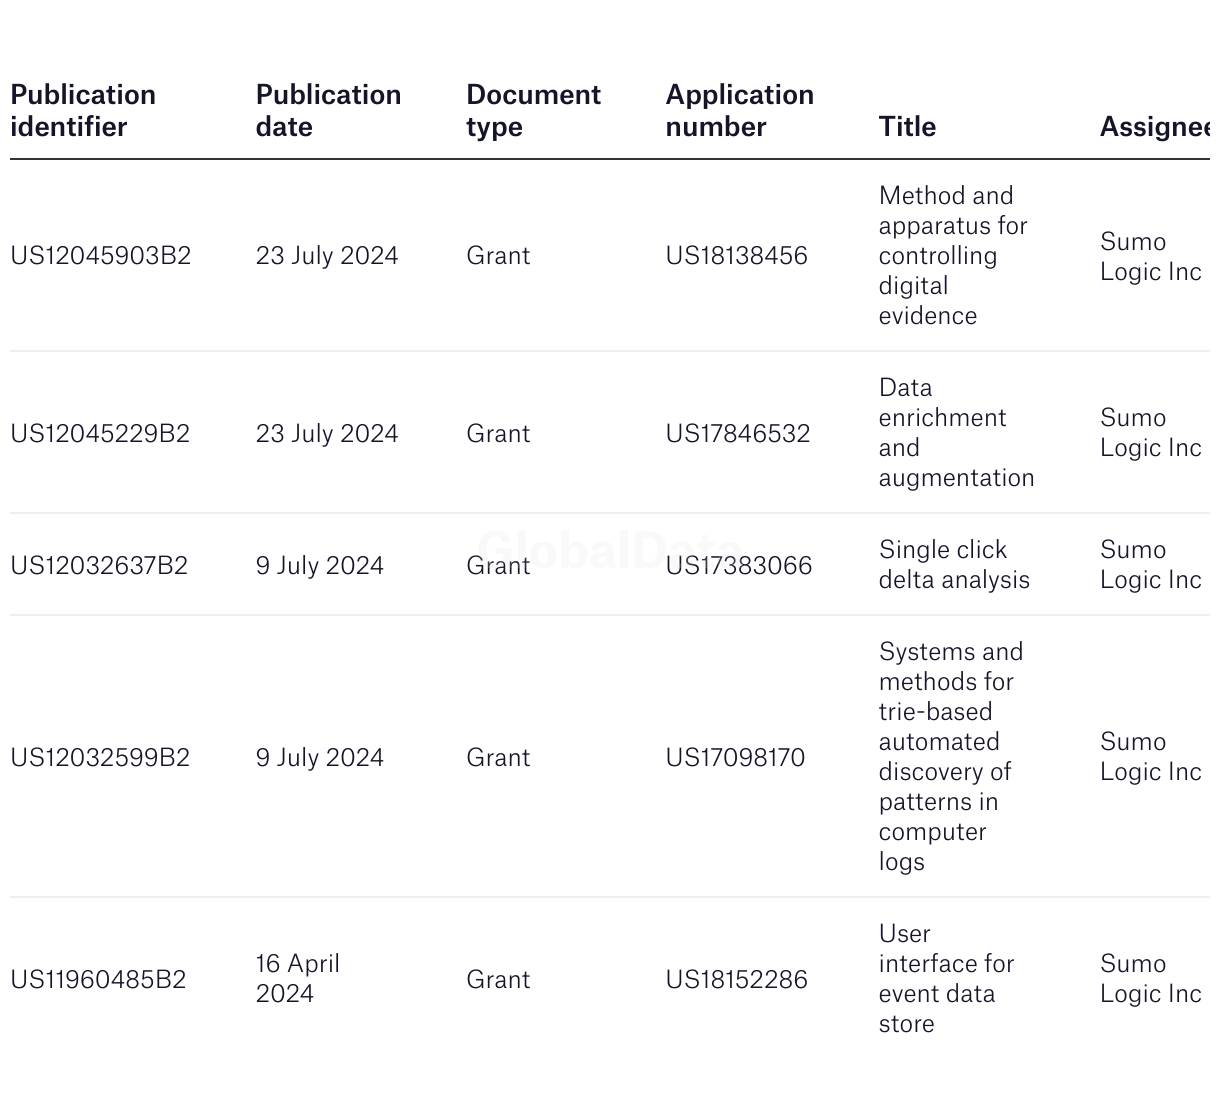
Task: Click the Document type column header
Action: tap(533, 111)
